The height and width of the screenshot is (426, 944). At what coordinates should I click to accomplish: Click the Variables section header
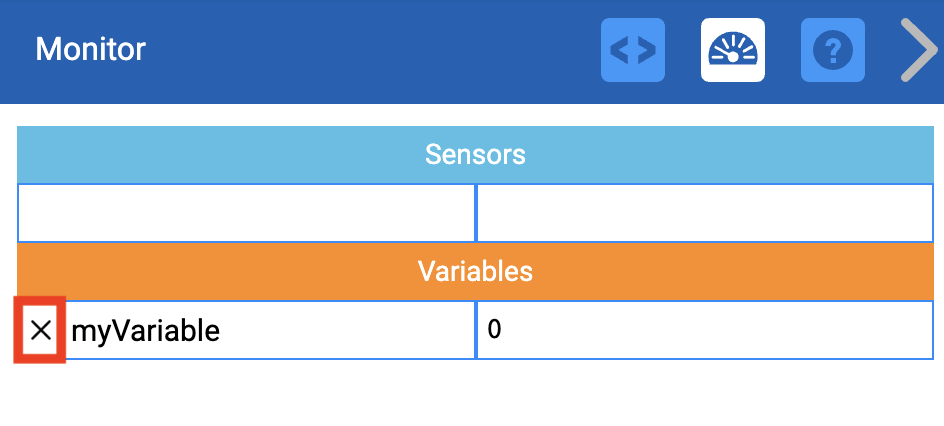point(475,271)
